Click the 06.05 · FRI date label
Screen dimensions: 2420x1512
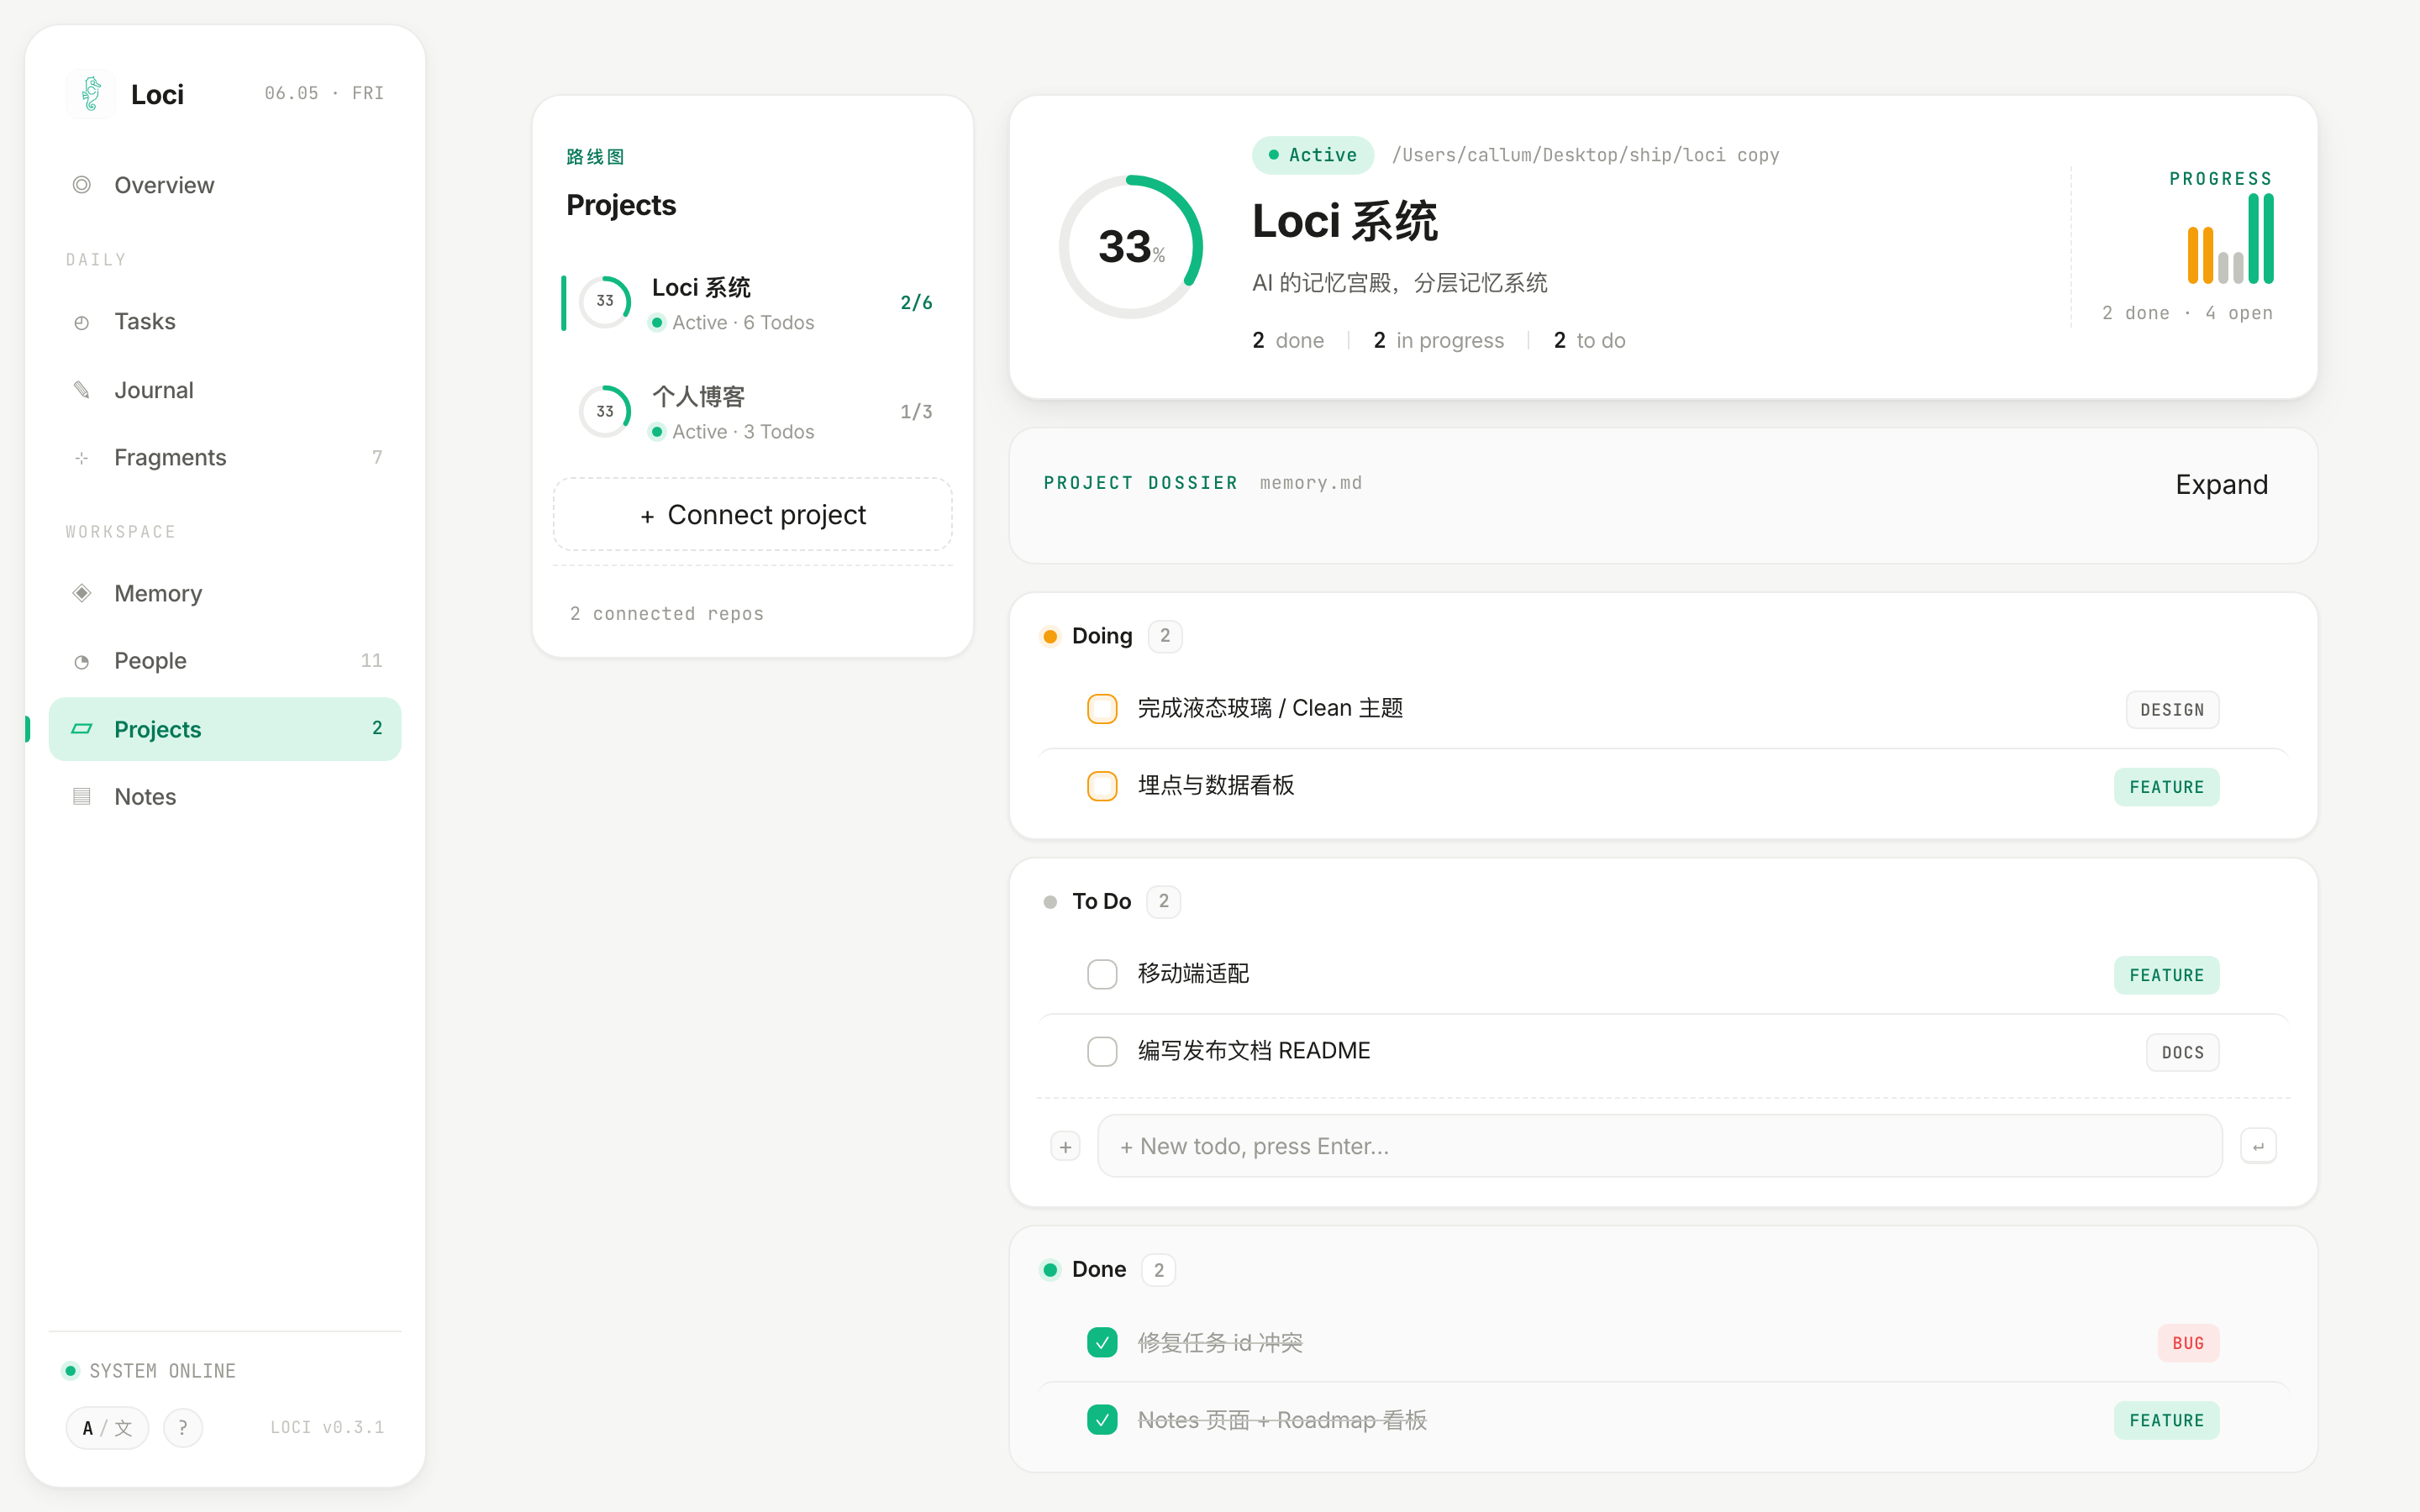(x=324, y=93)
